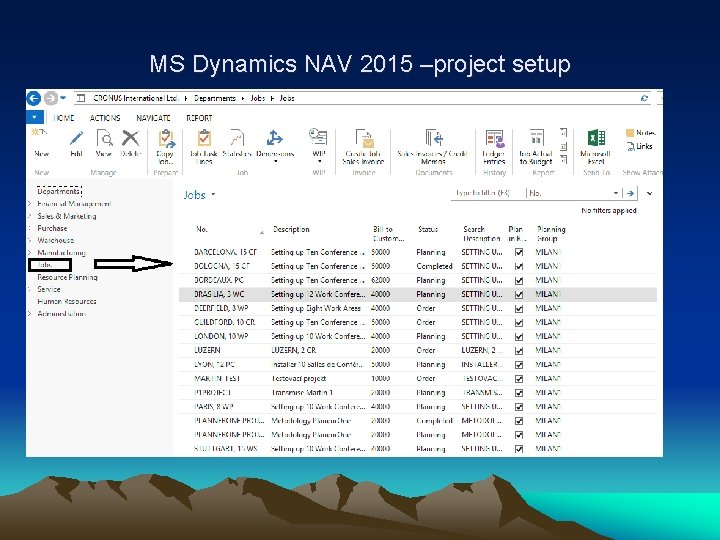
Task: Switch to the REPORT ribbon tab
Action: click(199, 118)
